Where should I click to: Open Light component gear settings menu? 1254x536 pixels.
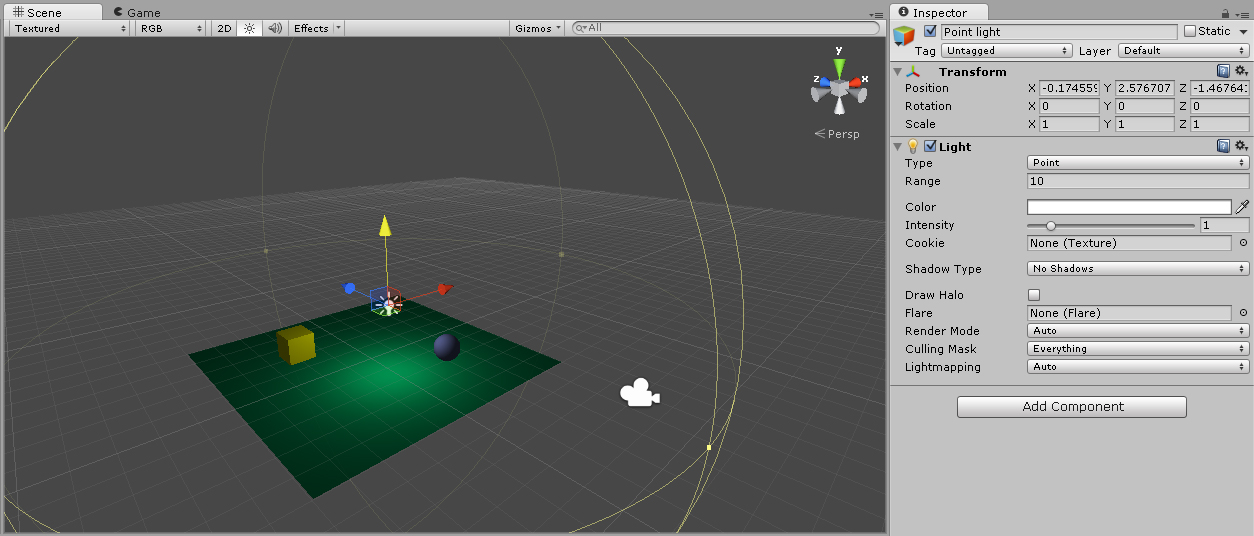[x=1241, y=146]
